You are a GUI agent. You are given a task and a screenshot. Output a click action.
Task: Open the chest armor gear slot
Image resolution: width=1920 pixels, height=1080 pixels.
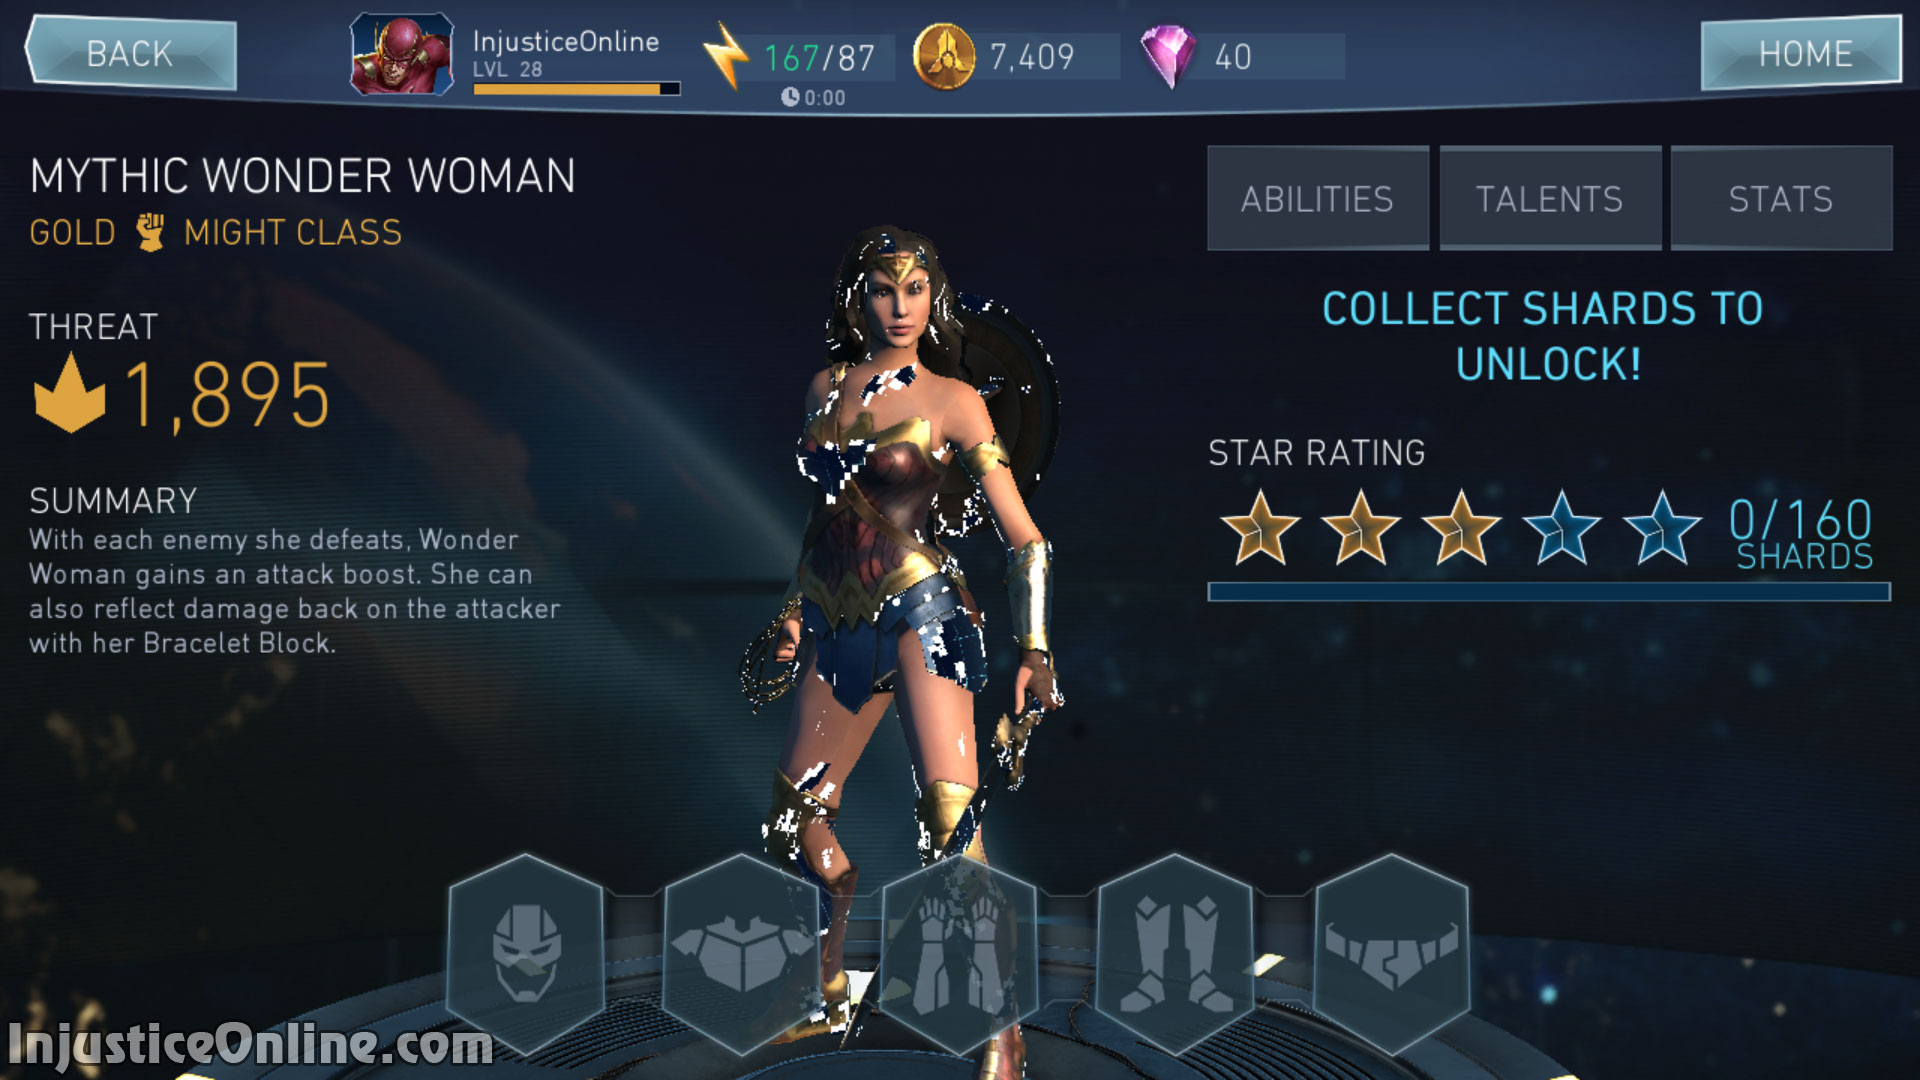pos(742,955)
